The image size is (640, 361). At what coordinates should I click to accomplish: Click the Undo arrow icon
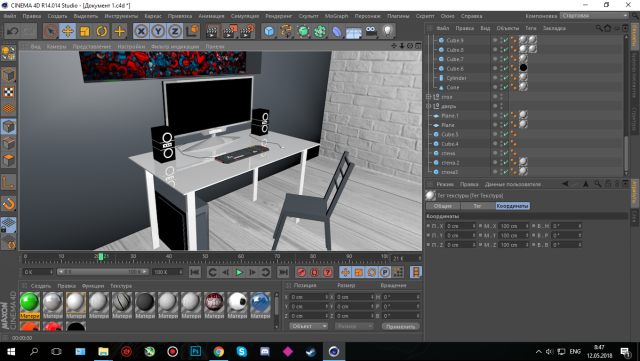[12, 31]
